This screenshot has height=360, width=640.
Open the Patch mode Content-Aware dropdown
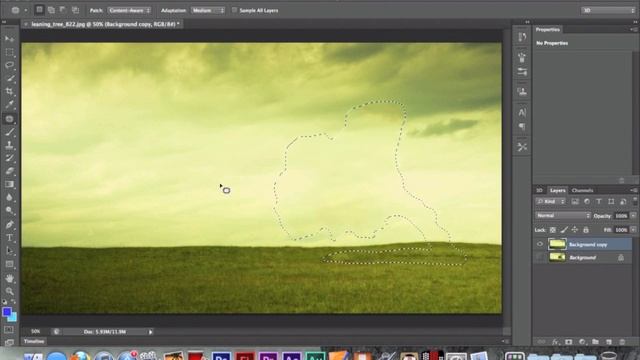(129, 10)
